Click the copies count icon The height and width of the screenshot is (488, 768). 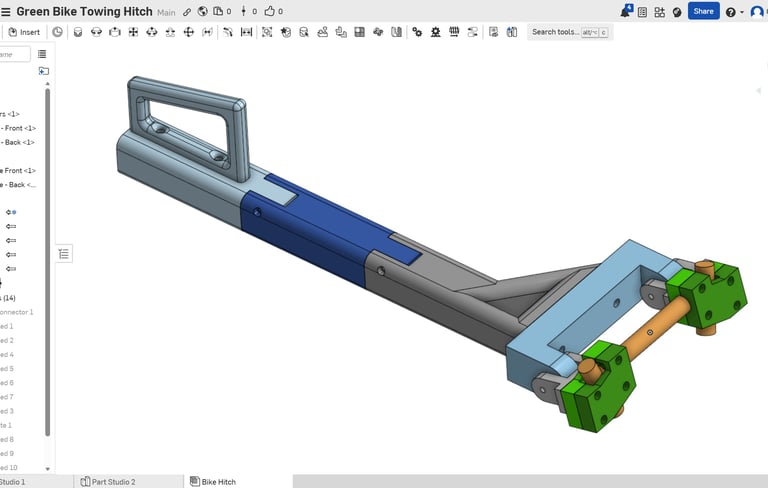(218, 11)
